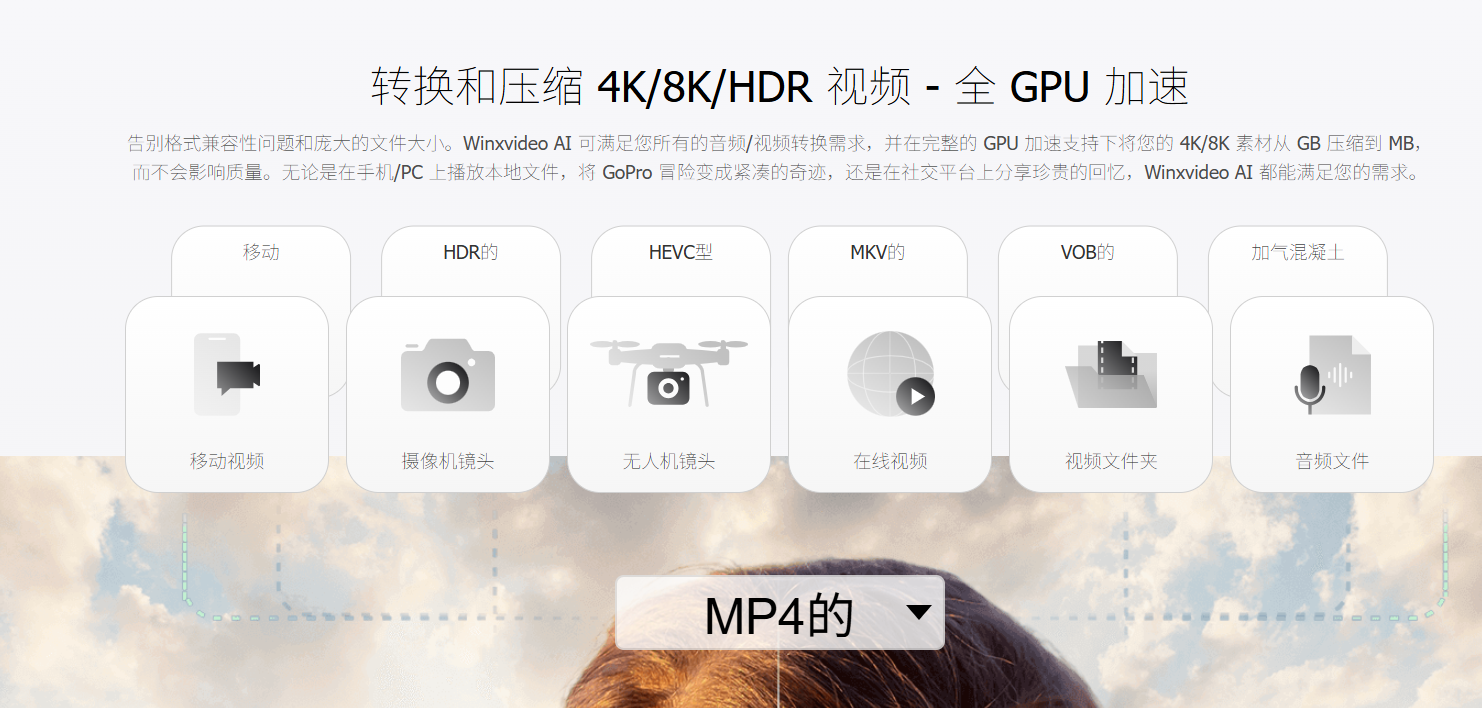Click the mobile phone video icon
This screenshot has width=1482, height=708.
click(227, 374)
